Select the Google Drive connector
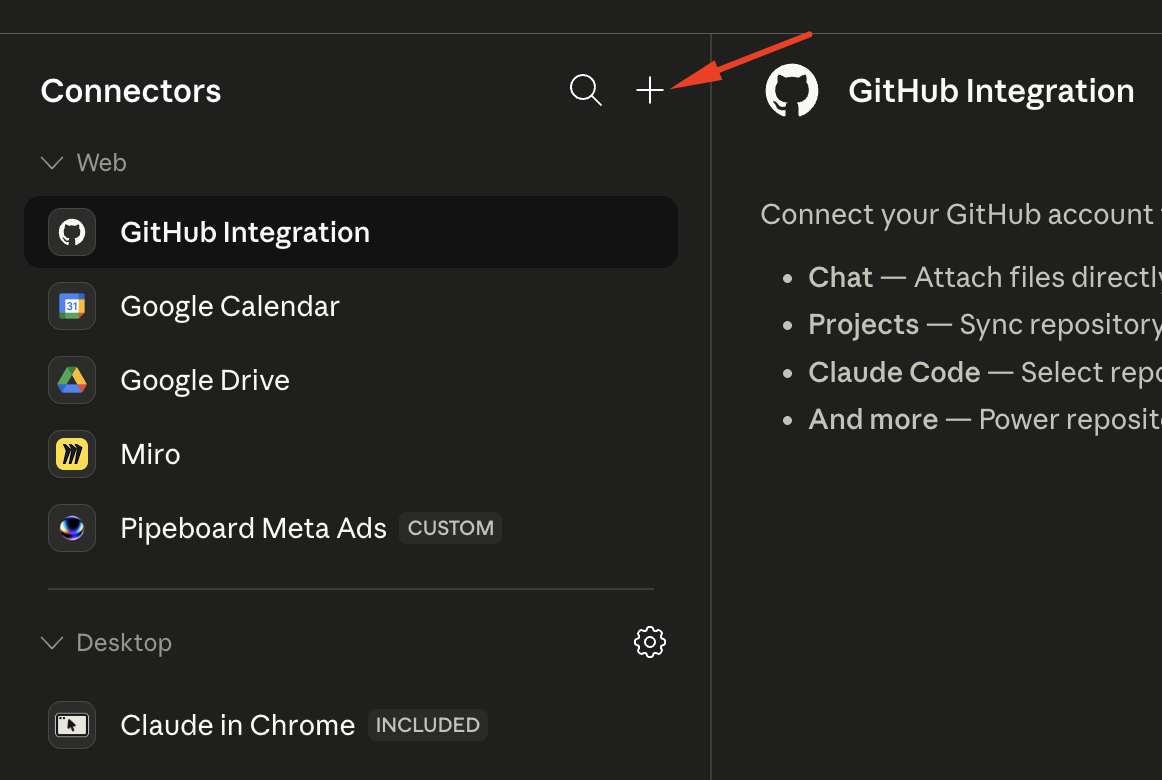 click(351, 380)
